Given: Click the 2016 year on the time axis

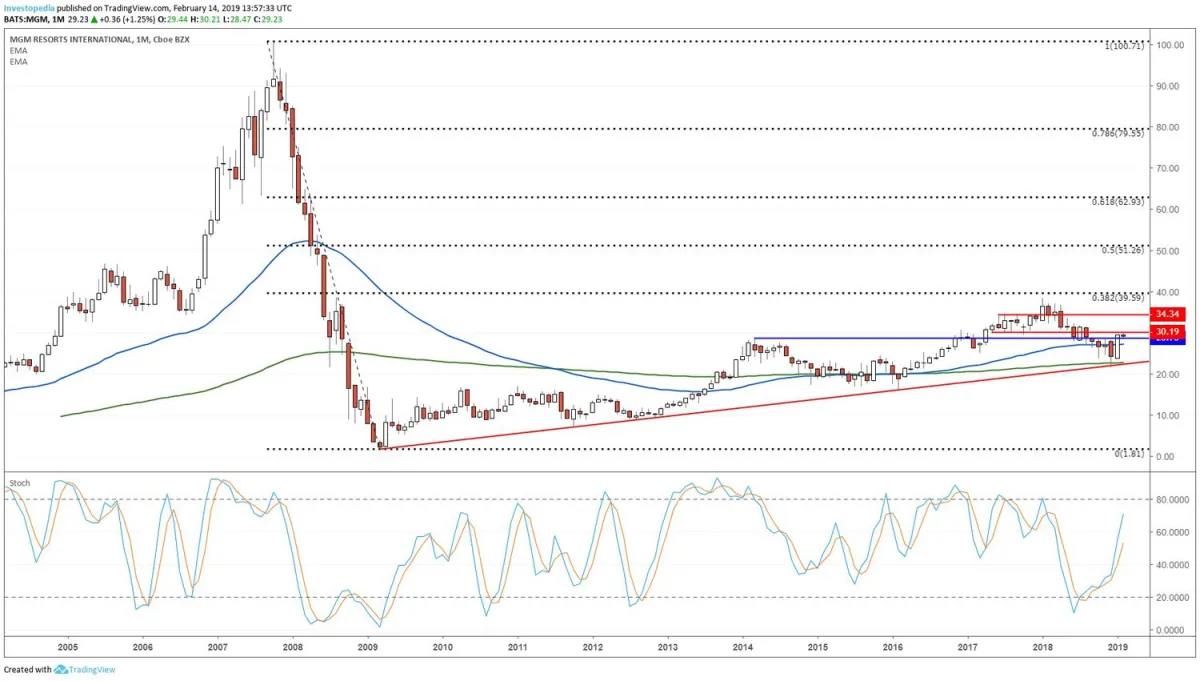Looking at the screenshot, I should tap(893, 648).
